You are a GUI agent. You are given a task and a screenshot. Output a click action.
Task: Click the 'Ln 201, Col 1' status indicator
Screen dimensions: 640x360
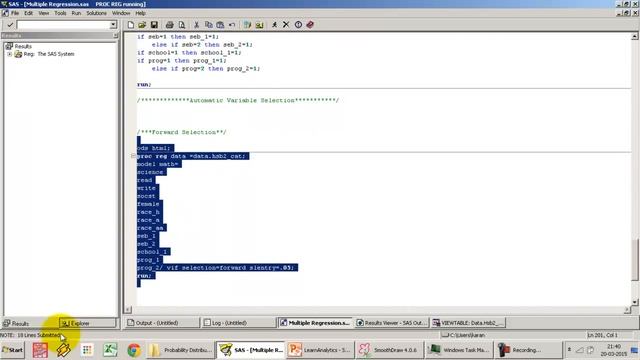(x=602, y=335)
